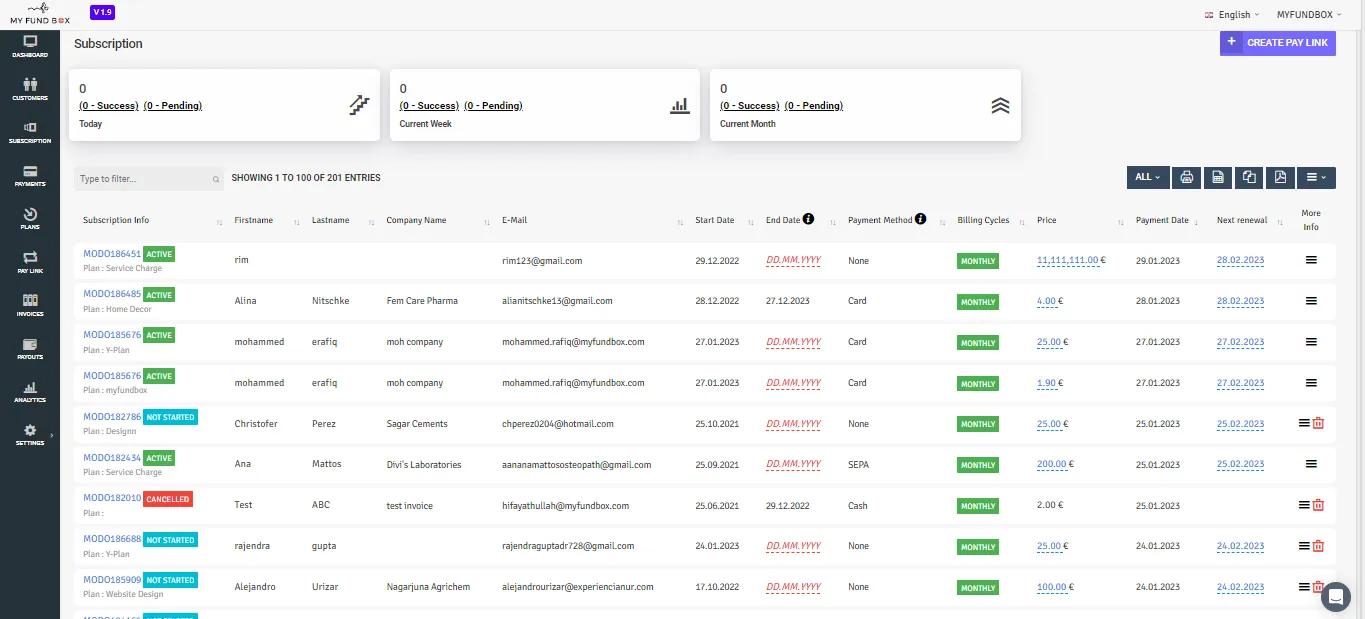Delete the Christofer Perez subscription

(1318, 423)
